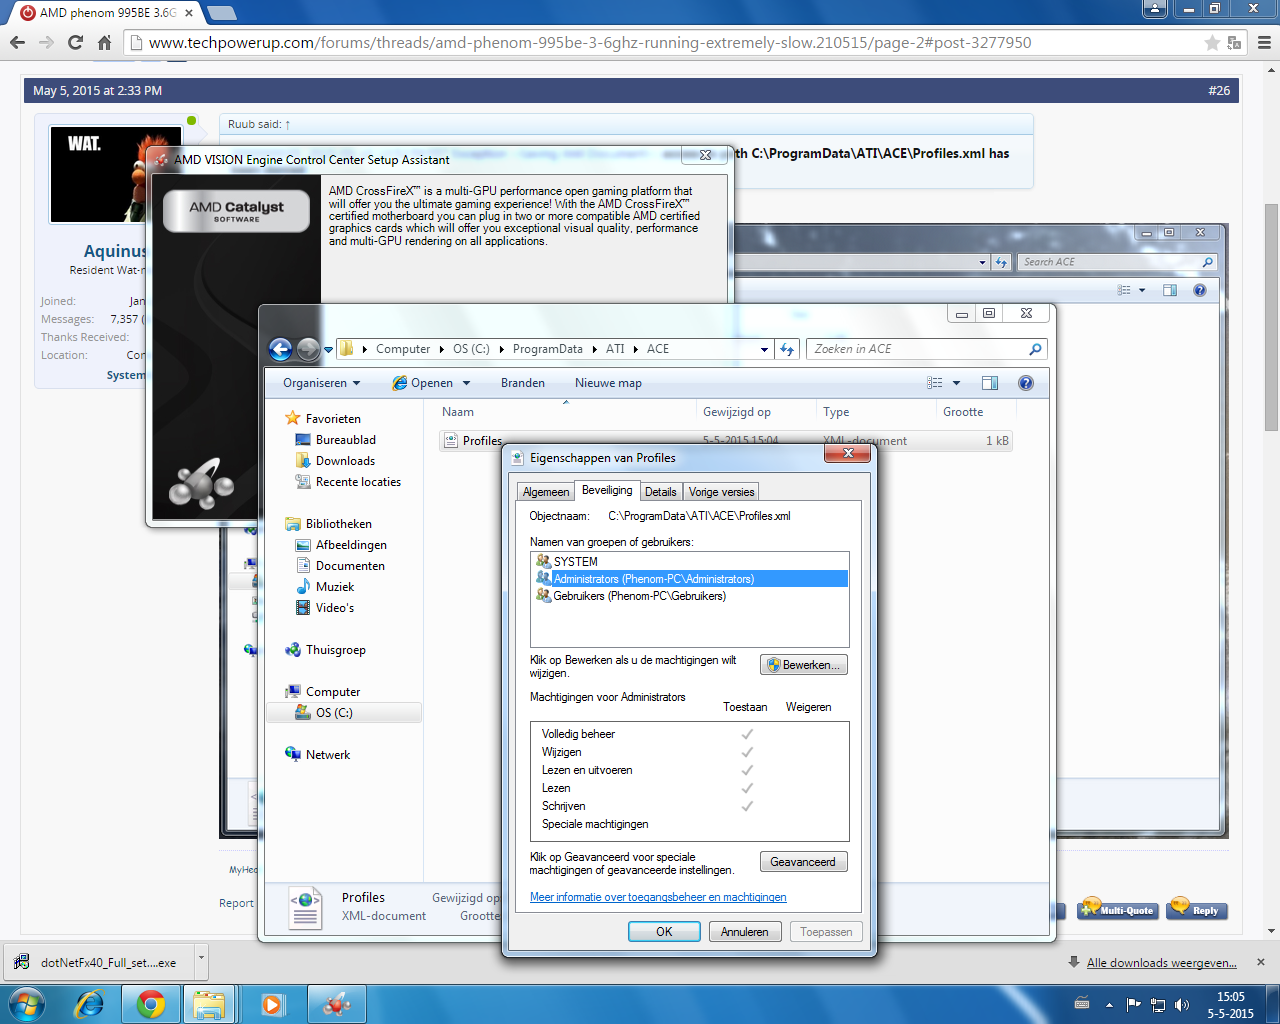Open File Explorer taskbar icon
1280x1024 pixels.
[x=209, y=1004]
